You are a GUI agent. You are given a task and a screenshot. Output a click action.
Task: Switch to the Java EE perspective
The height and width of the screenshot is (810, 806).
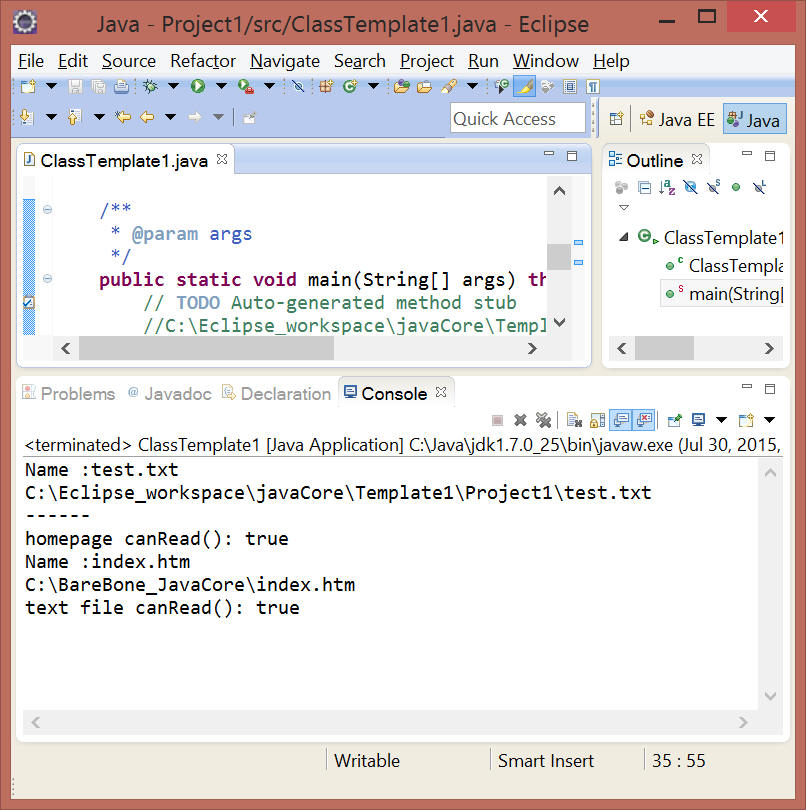[677, 120]
